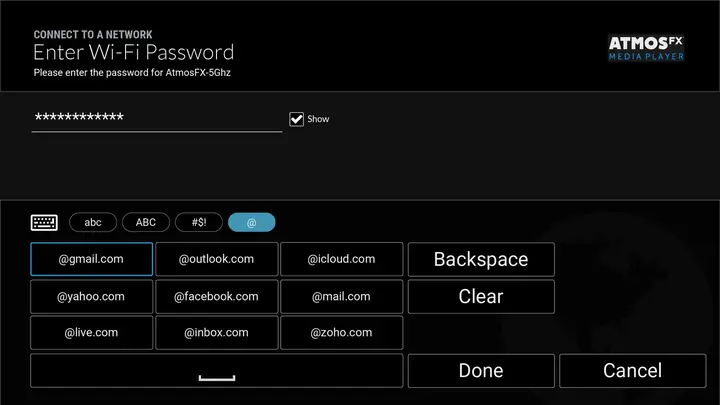Insert @live.com
Screen dimensions: 720x405
91,333
